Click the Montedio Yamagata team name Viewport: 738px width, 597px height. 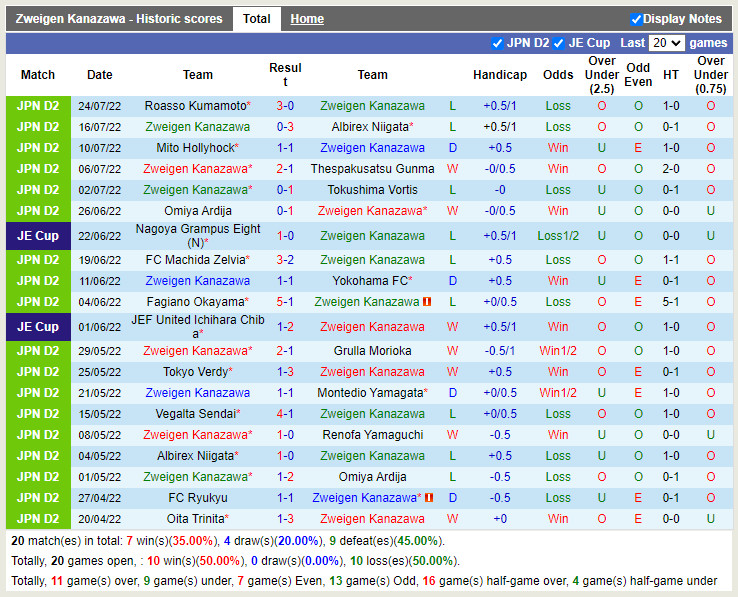370,393
